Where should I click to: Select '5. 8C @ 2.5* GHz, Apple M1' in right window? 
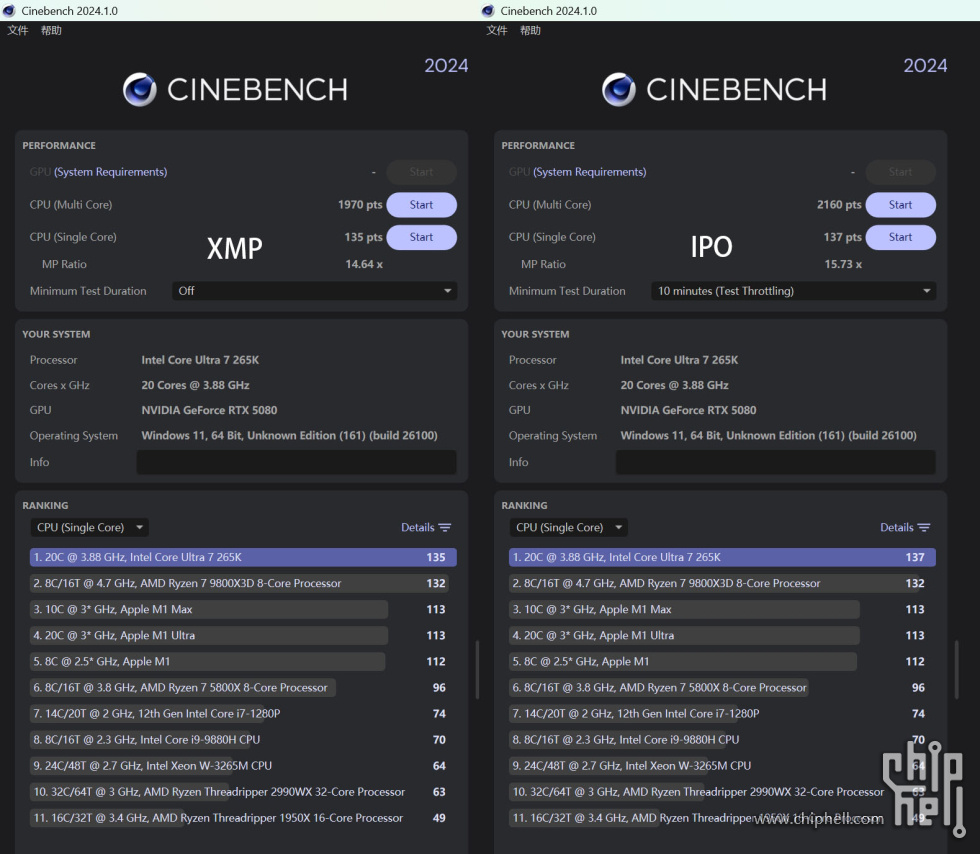click(x=722, y=661)
